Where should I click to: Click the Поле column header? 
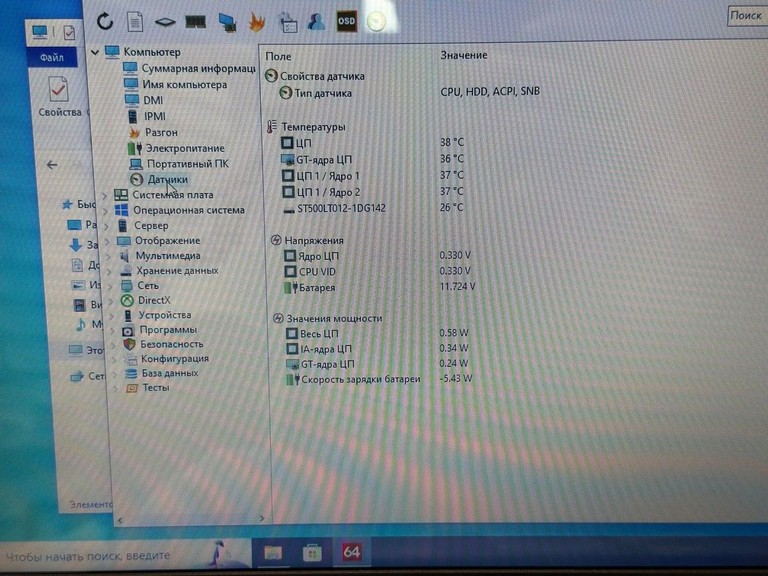tap(278, 56)
